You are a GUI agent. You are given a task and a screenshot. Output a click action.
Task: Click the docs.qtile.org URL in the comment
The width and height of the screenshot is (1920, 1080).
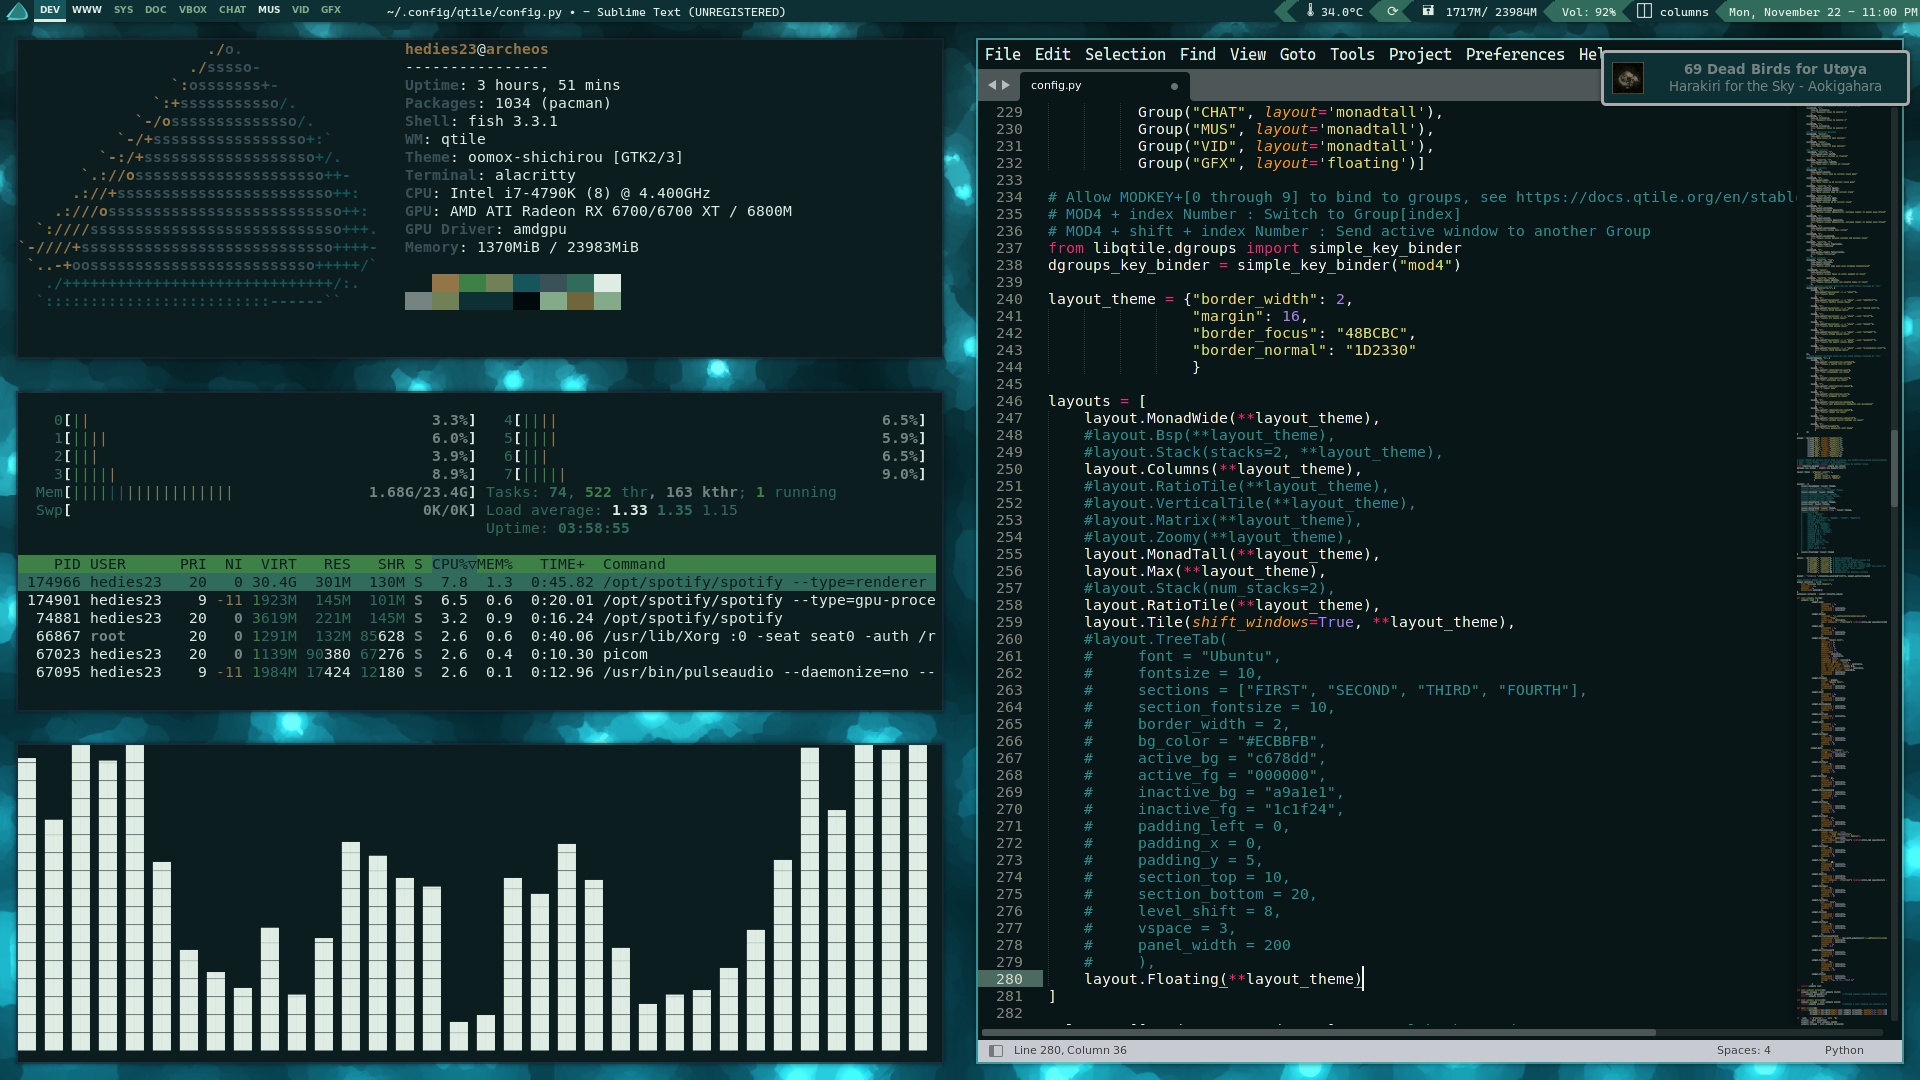(x=1656, y=197)
